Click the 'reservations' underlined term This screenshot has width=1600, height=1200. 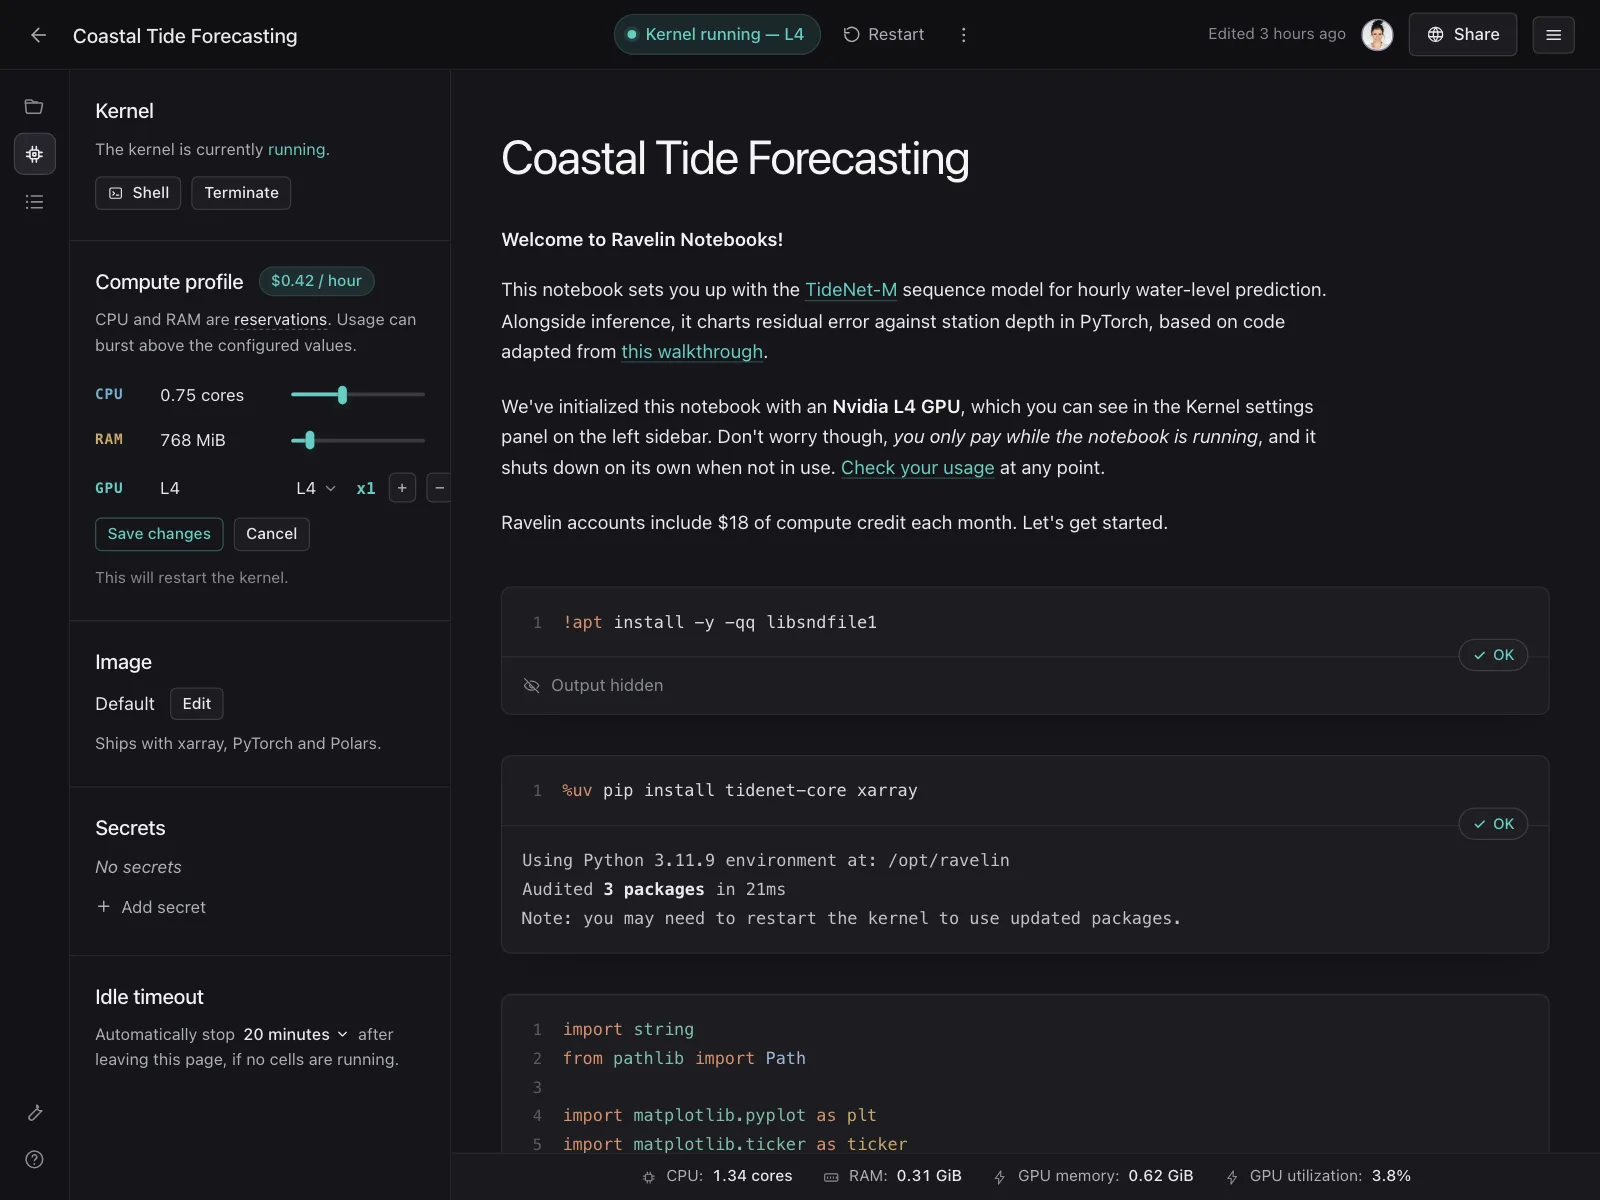point(281,320)
